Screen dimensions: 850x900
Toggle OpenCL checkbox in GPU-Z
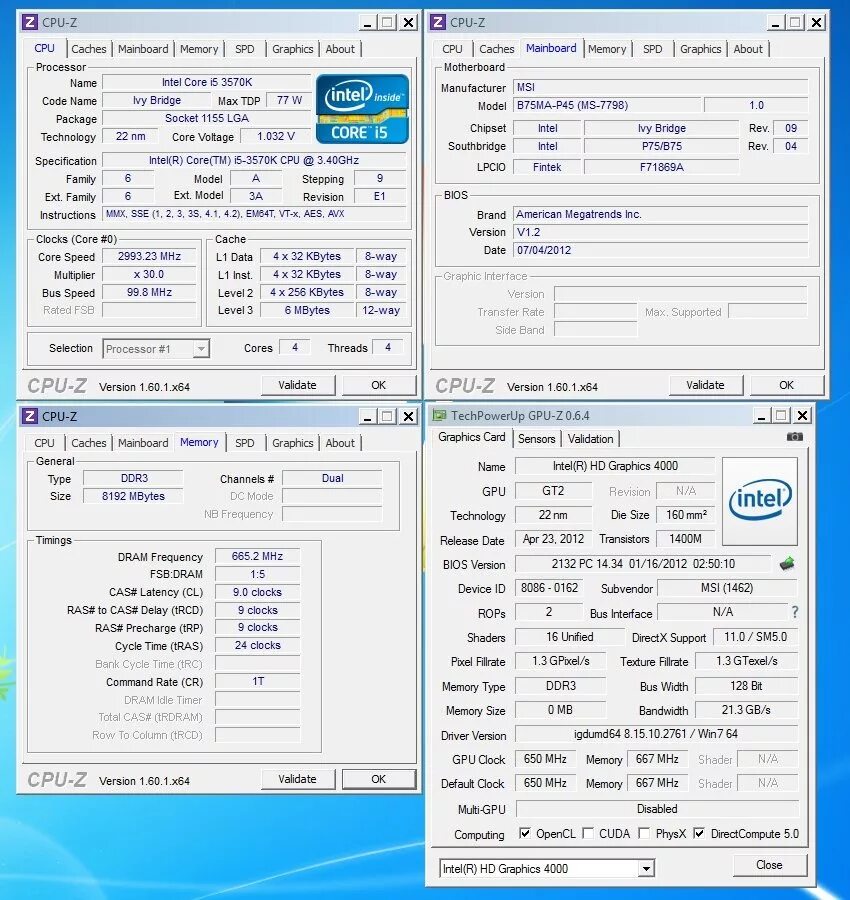(524, 833)
